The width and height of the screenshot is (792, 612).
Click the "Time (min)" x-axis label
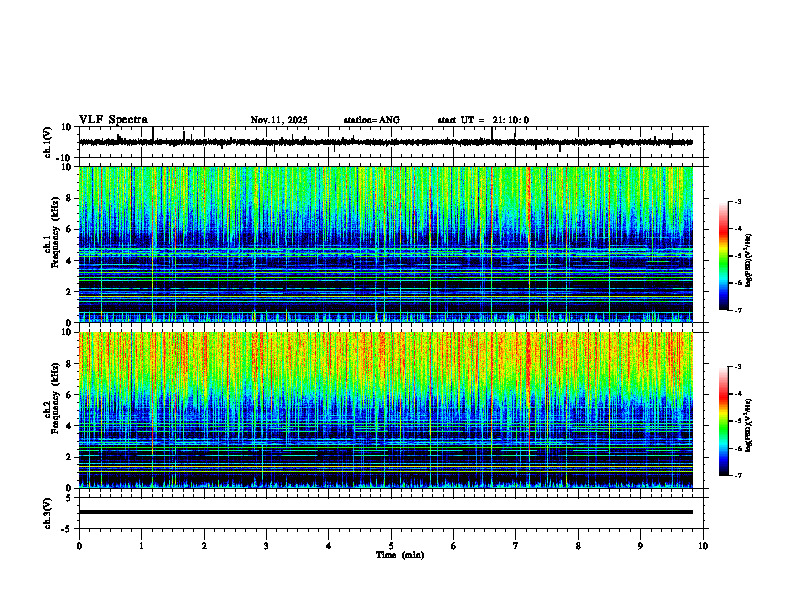pyautogui.click(x=400, y=555)
